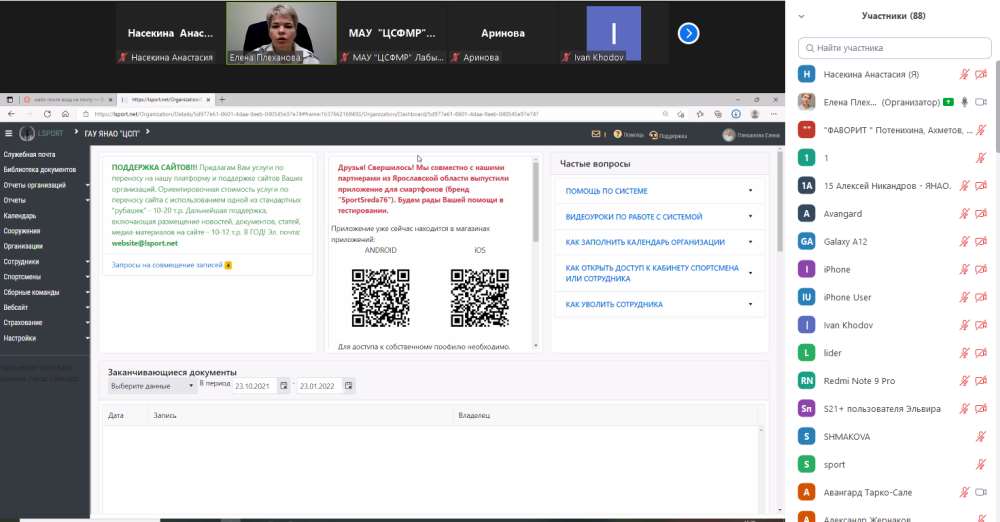Click the ГАУ ЯНАО "ЦСП" breadcrumb
The width and height of the screenshot is (1000, 522).
pos(112,133)
